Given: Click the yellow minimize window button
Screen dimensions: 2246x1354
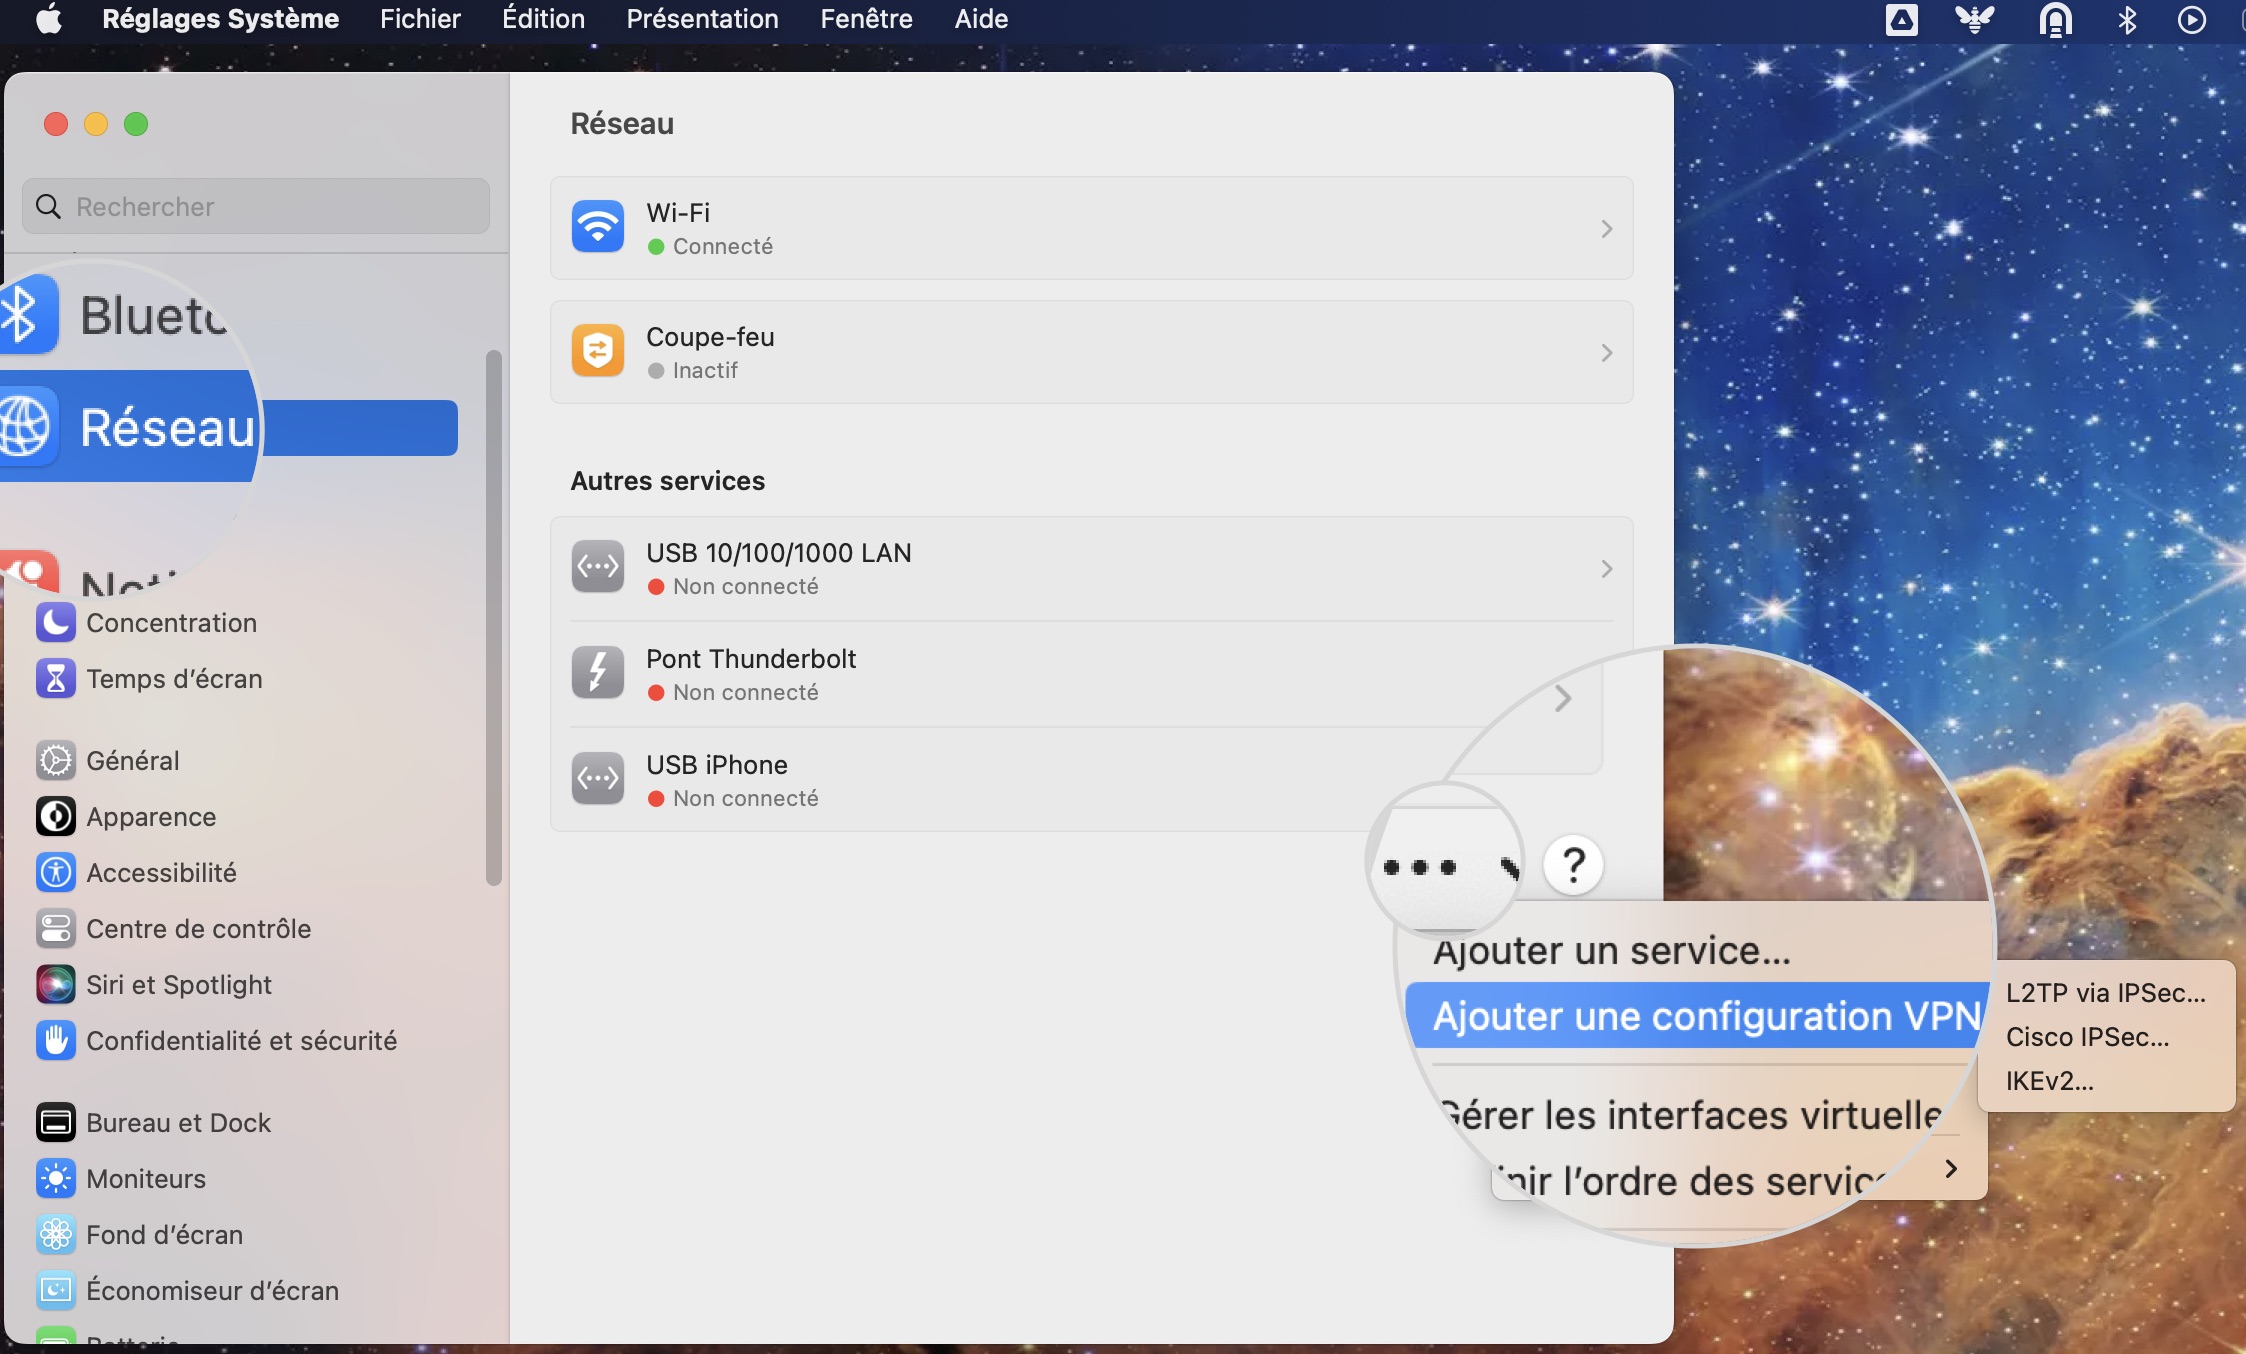Looking at the screenshot, I should click(96, 124).
